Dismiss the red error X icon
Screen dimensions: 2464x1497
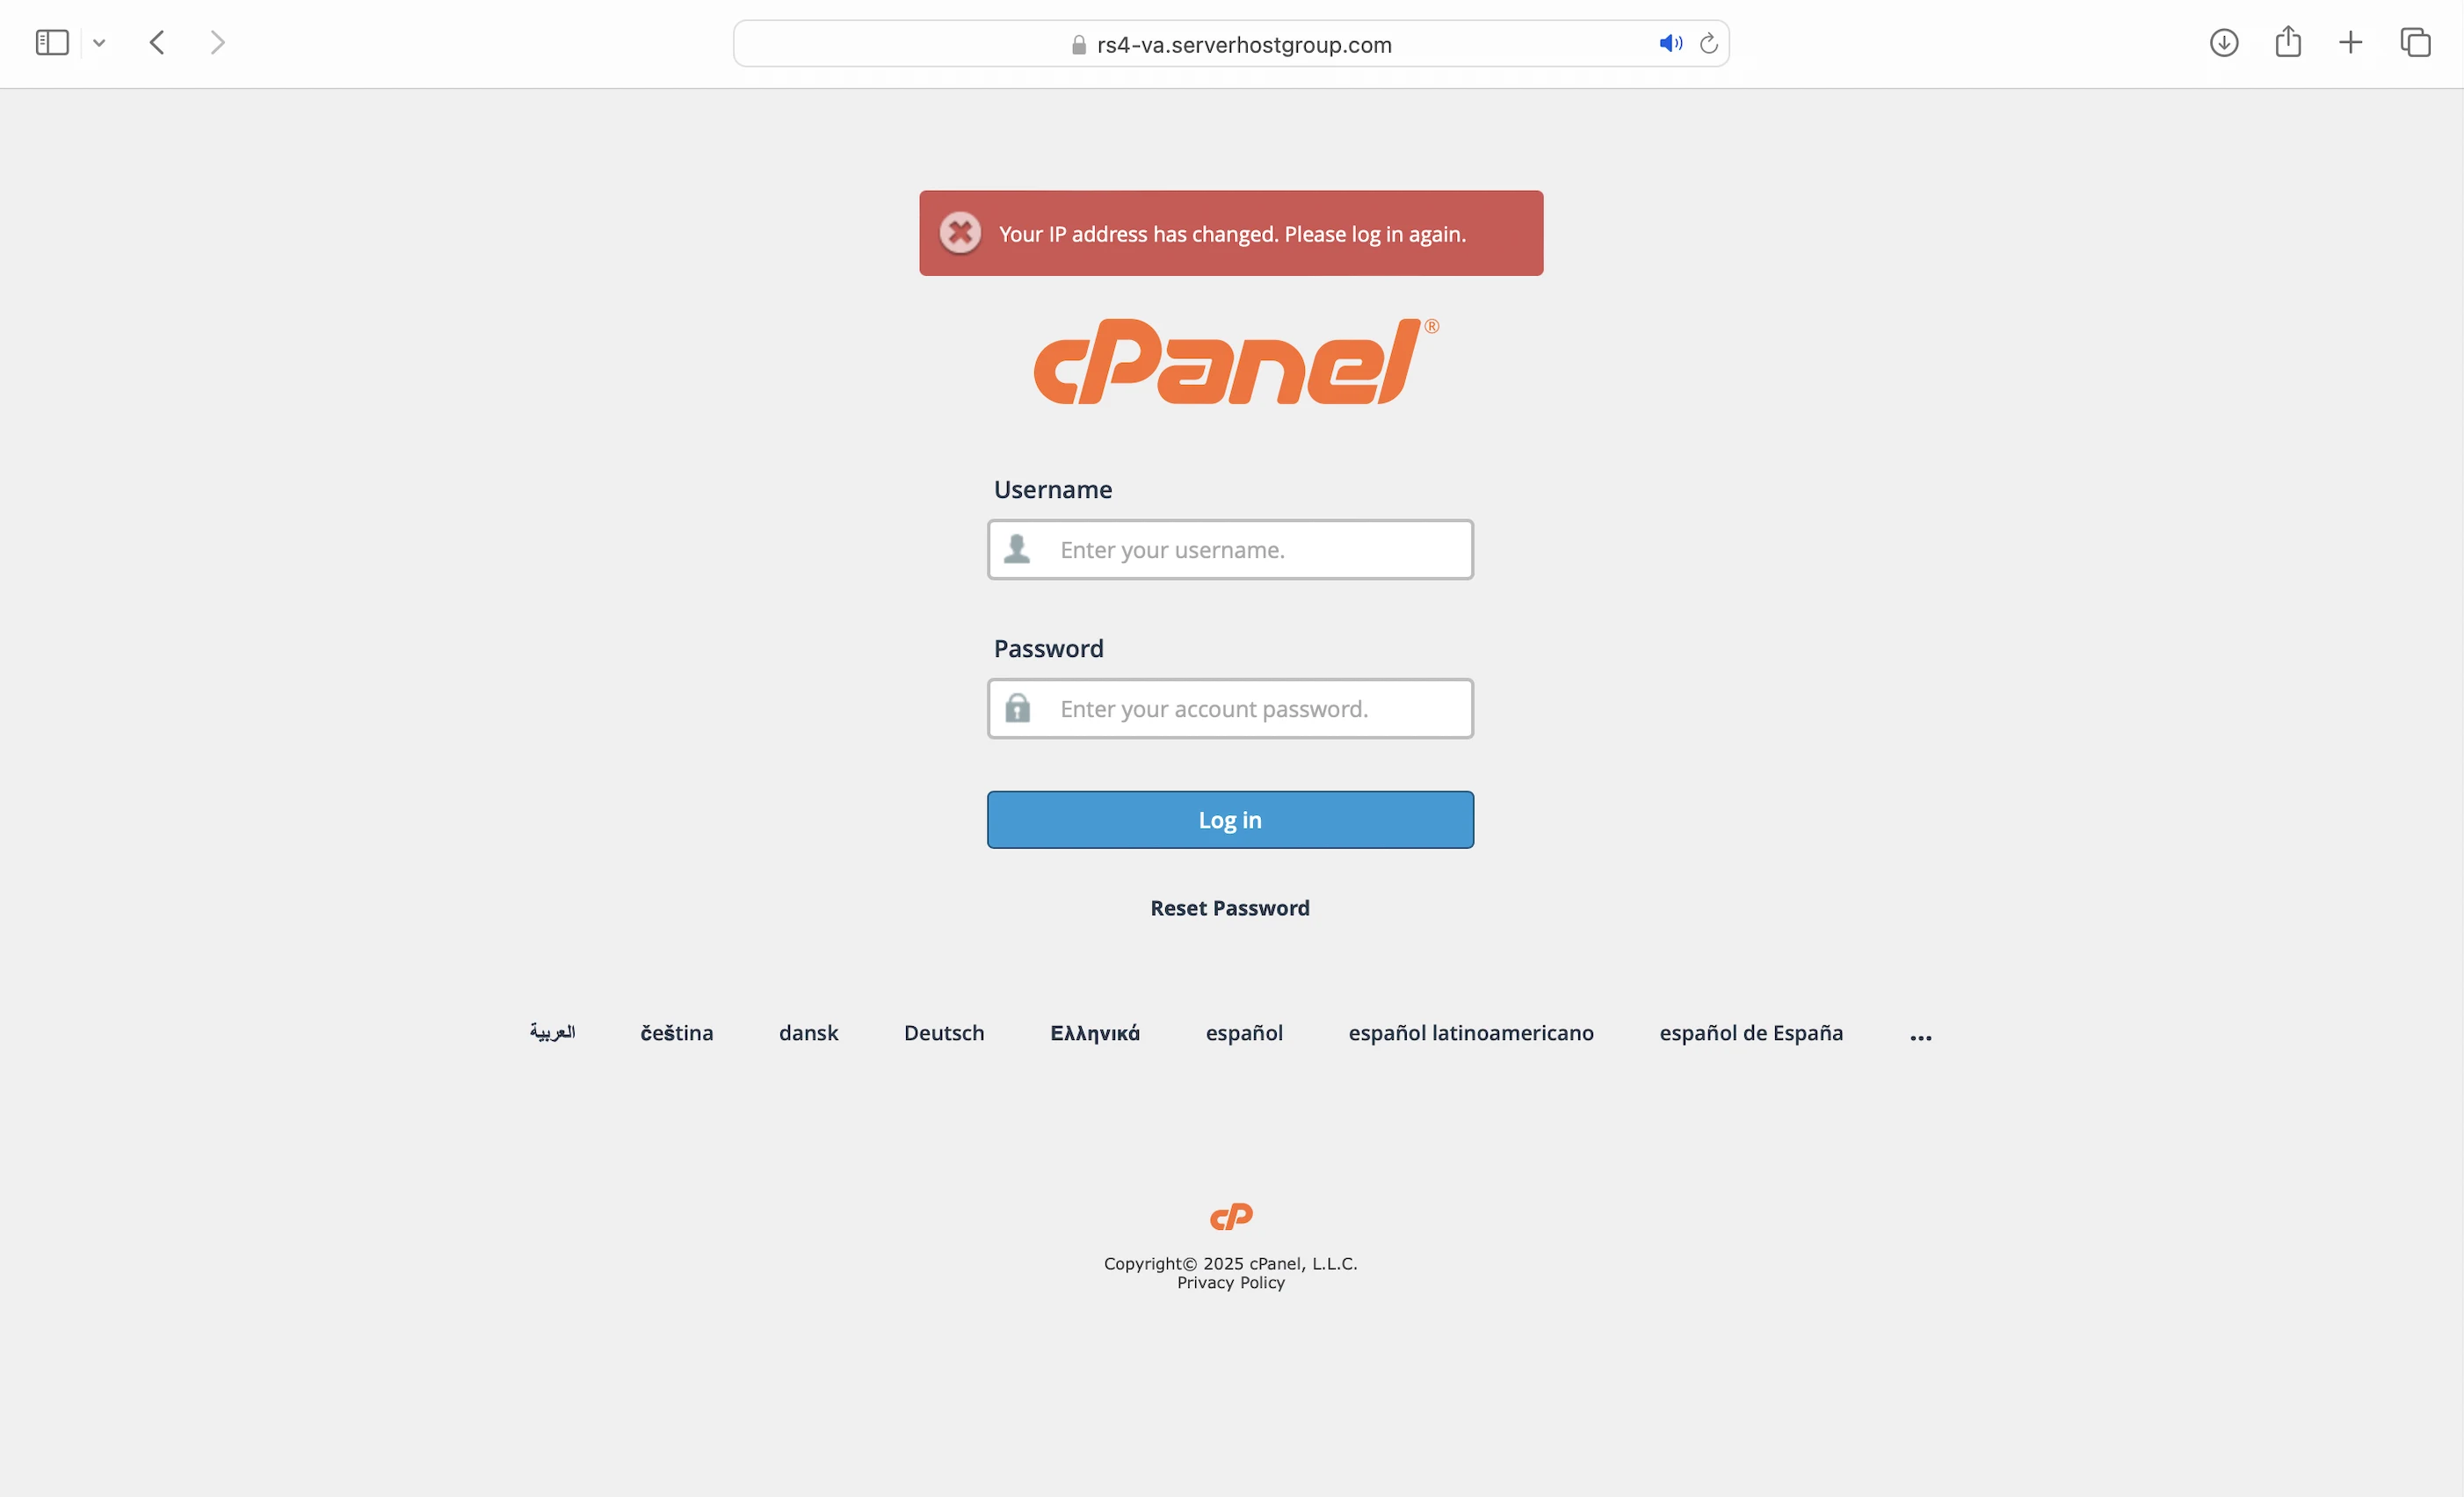tap(960, 233)
